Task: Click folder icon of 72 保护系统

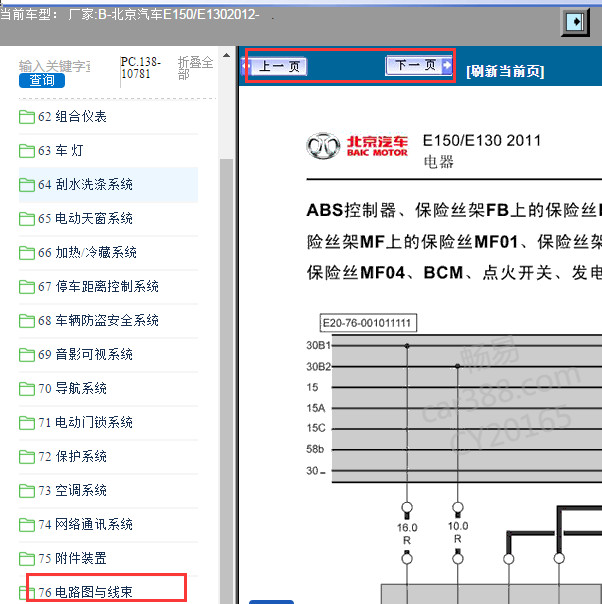Action: point(27,457)
